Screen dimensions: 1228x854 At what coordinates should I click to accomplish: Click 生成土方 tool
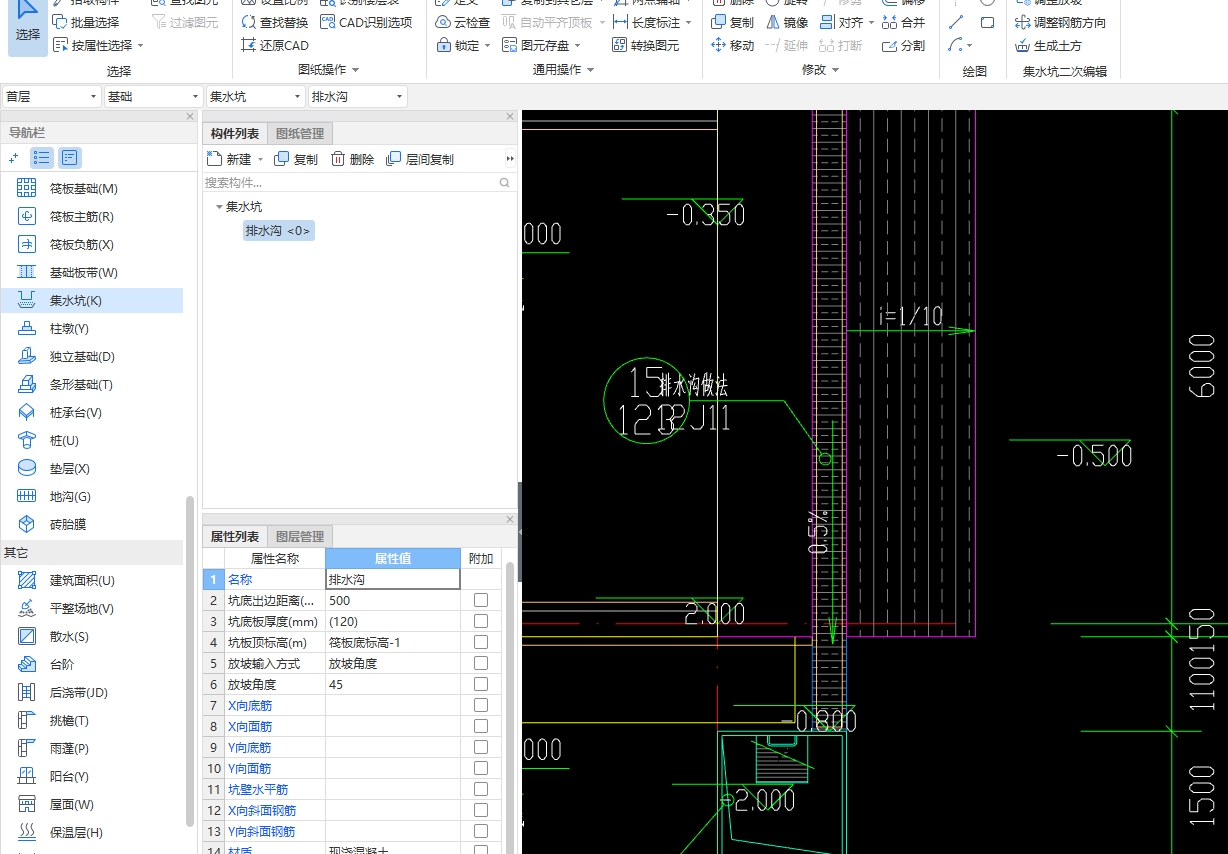click(x=1048, y=45)
